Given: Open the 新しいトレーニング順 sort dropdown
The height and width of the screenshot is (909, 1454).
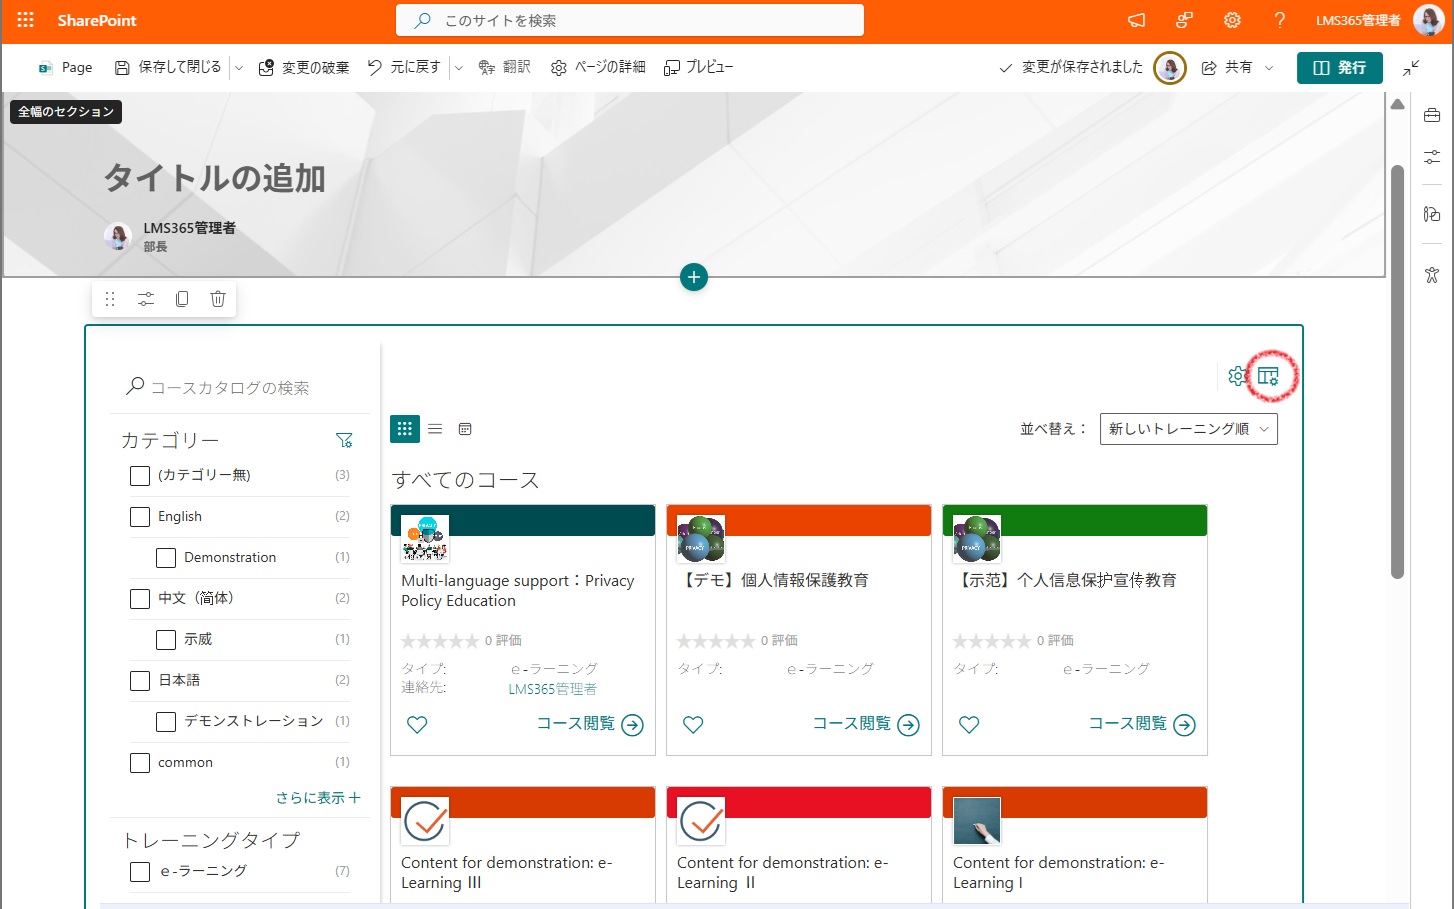Looking at the screenshot, I should point(1188,429).
